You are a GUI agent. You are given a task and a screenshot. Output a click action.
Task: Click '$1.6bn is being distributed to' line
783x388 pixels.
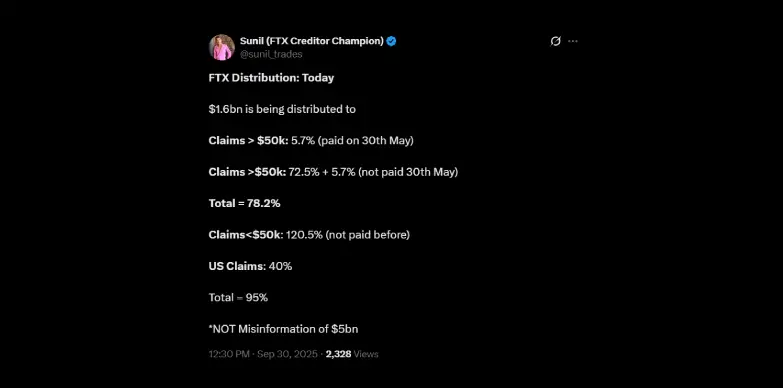point(282,109)
